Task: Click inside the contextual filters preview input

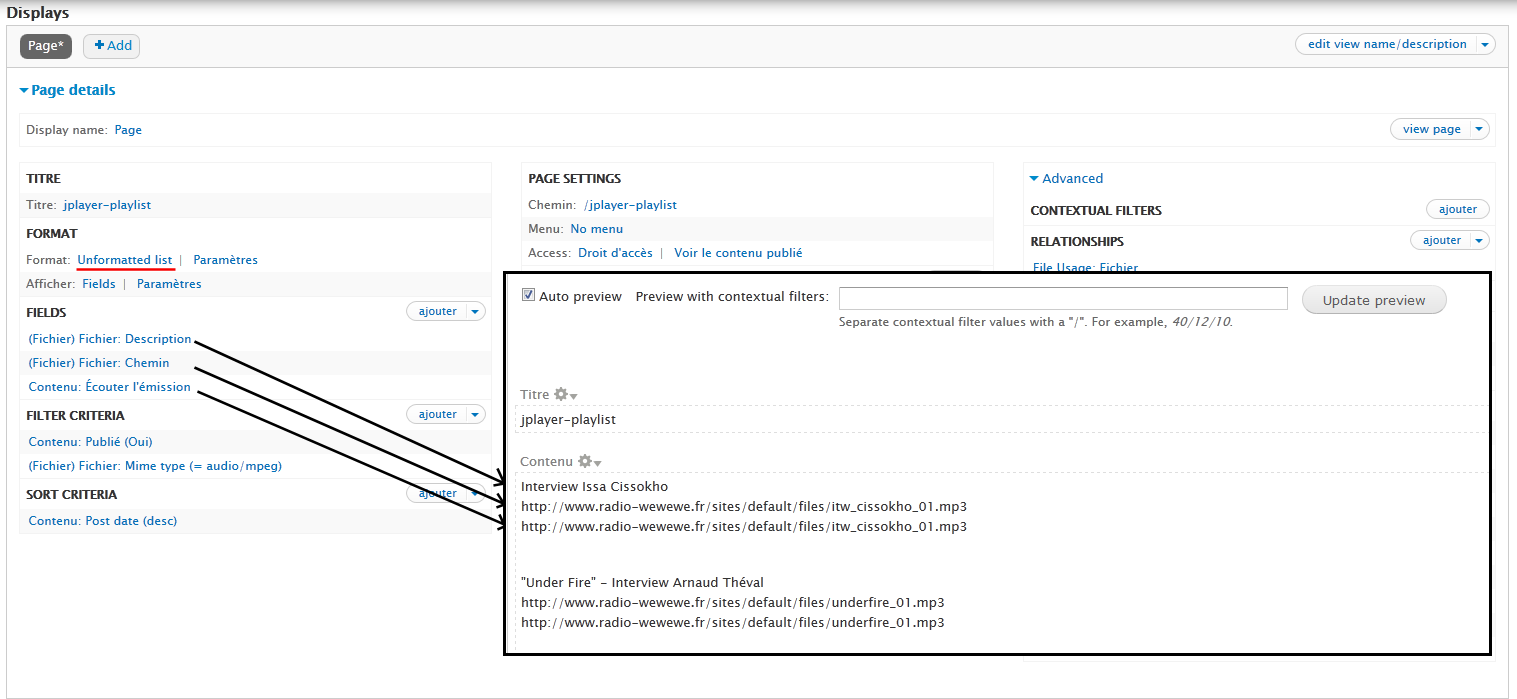Action: point(1062,298)
